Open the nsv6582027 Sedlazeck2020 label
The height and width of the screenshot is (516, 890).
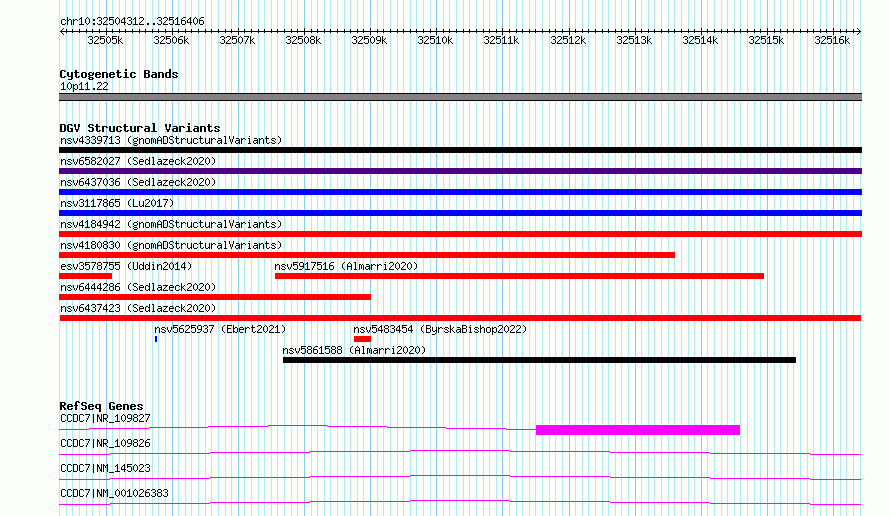[138, 161]
